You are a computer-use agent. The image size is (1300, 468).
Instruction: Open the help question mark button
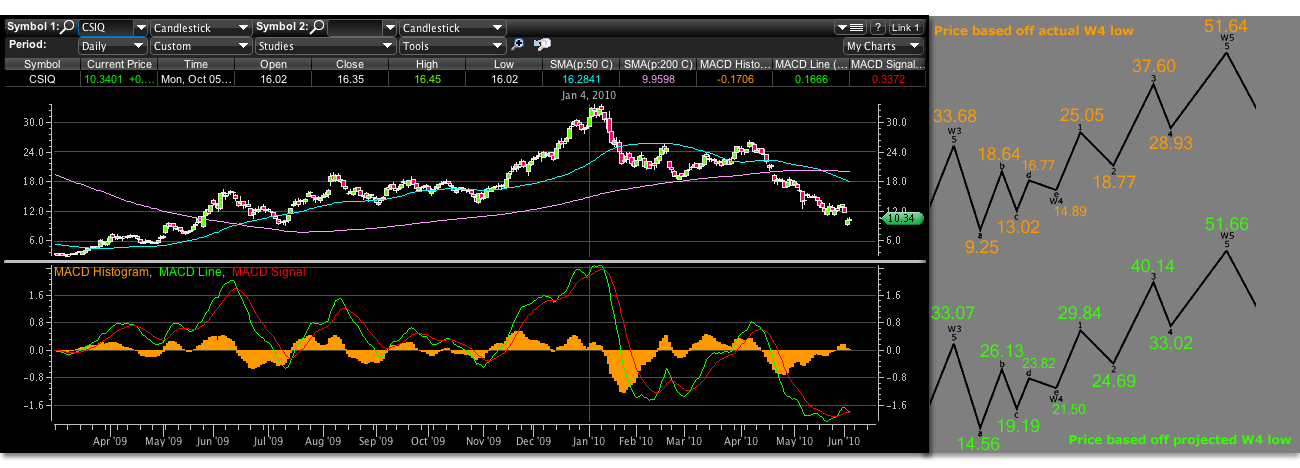click(x=877, y=28)
